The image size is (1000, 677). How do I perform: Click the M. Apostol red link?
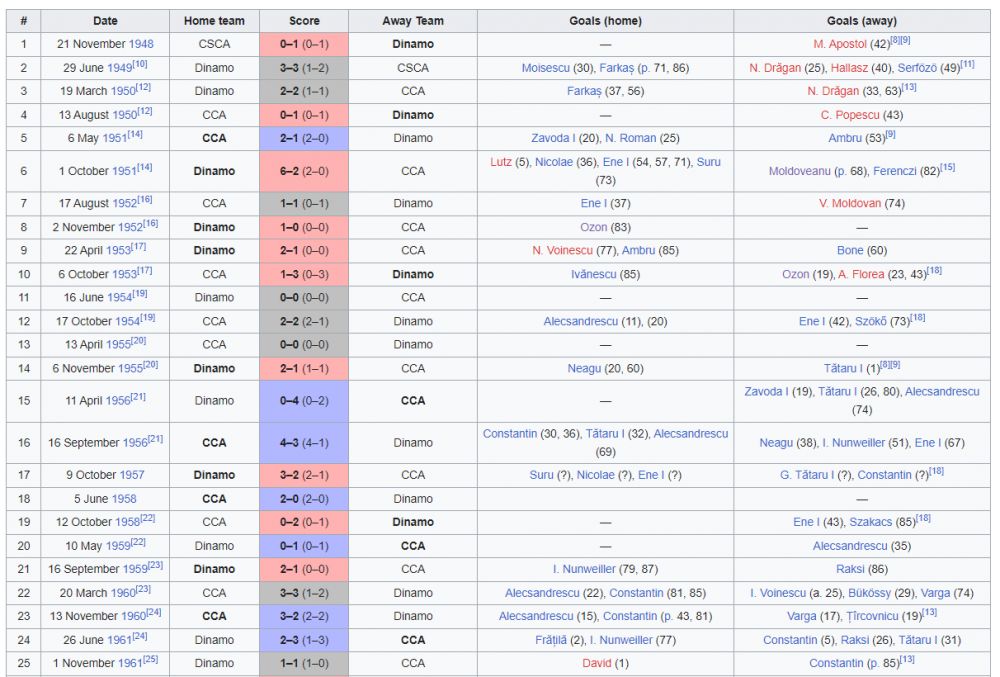point(840,44)
